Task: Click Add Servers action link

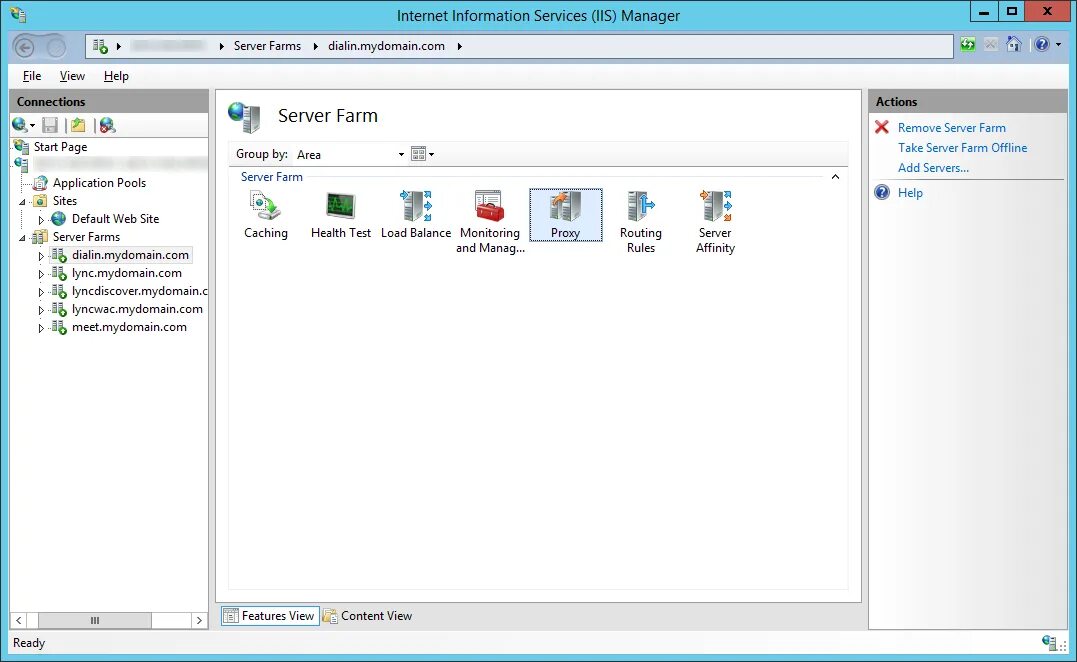Action: [933, 168]
